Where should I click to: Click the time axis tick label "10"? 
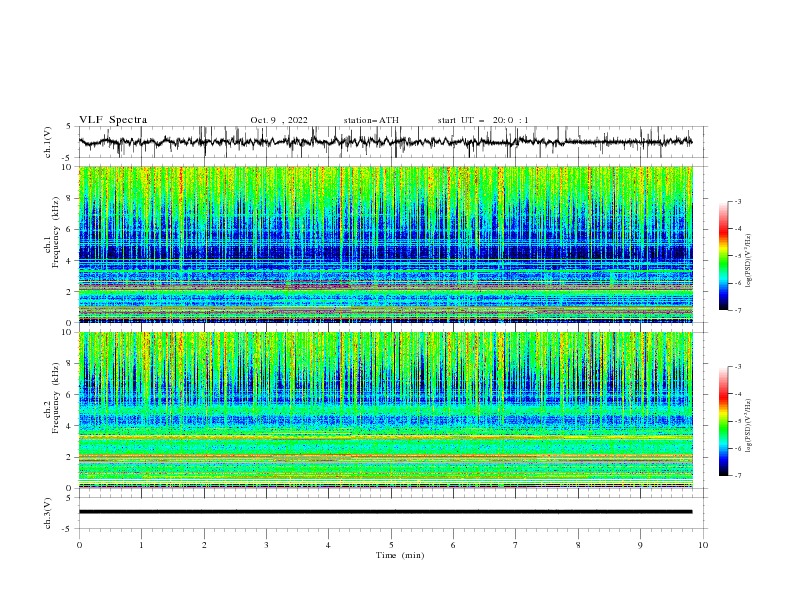coord(703,545)
